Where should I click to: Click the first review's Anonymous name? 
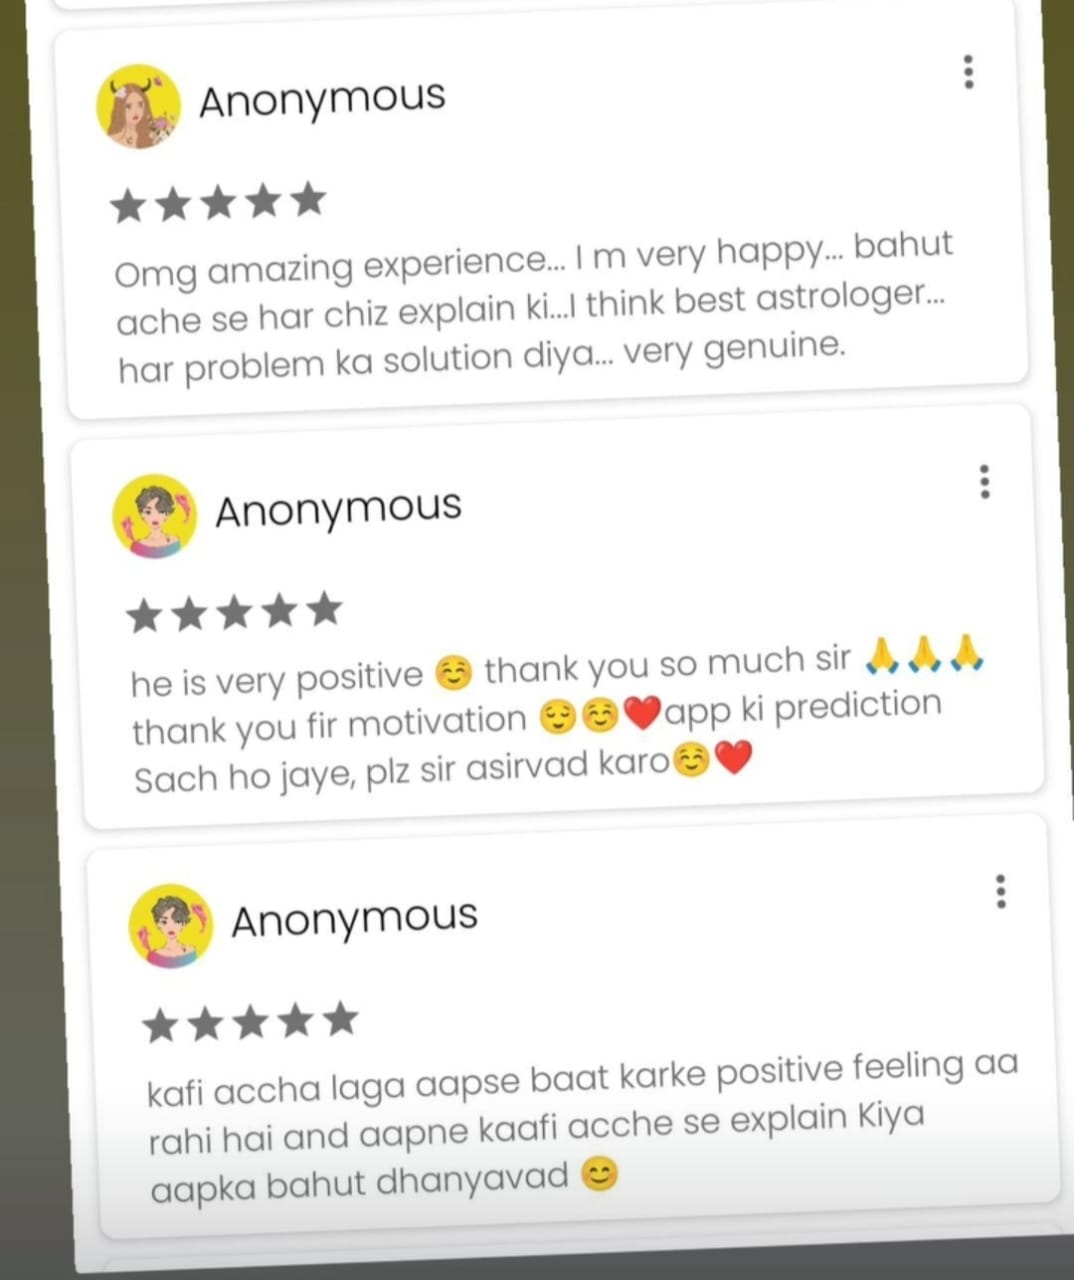322,99
